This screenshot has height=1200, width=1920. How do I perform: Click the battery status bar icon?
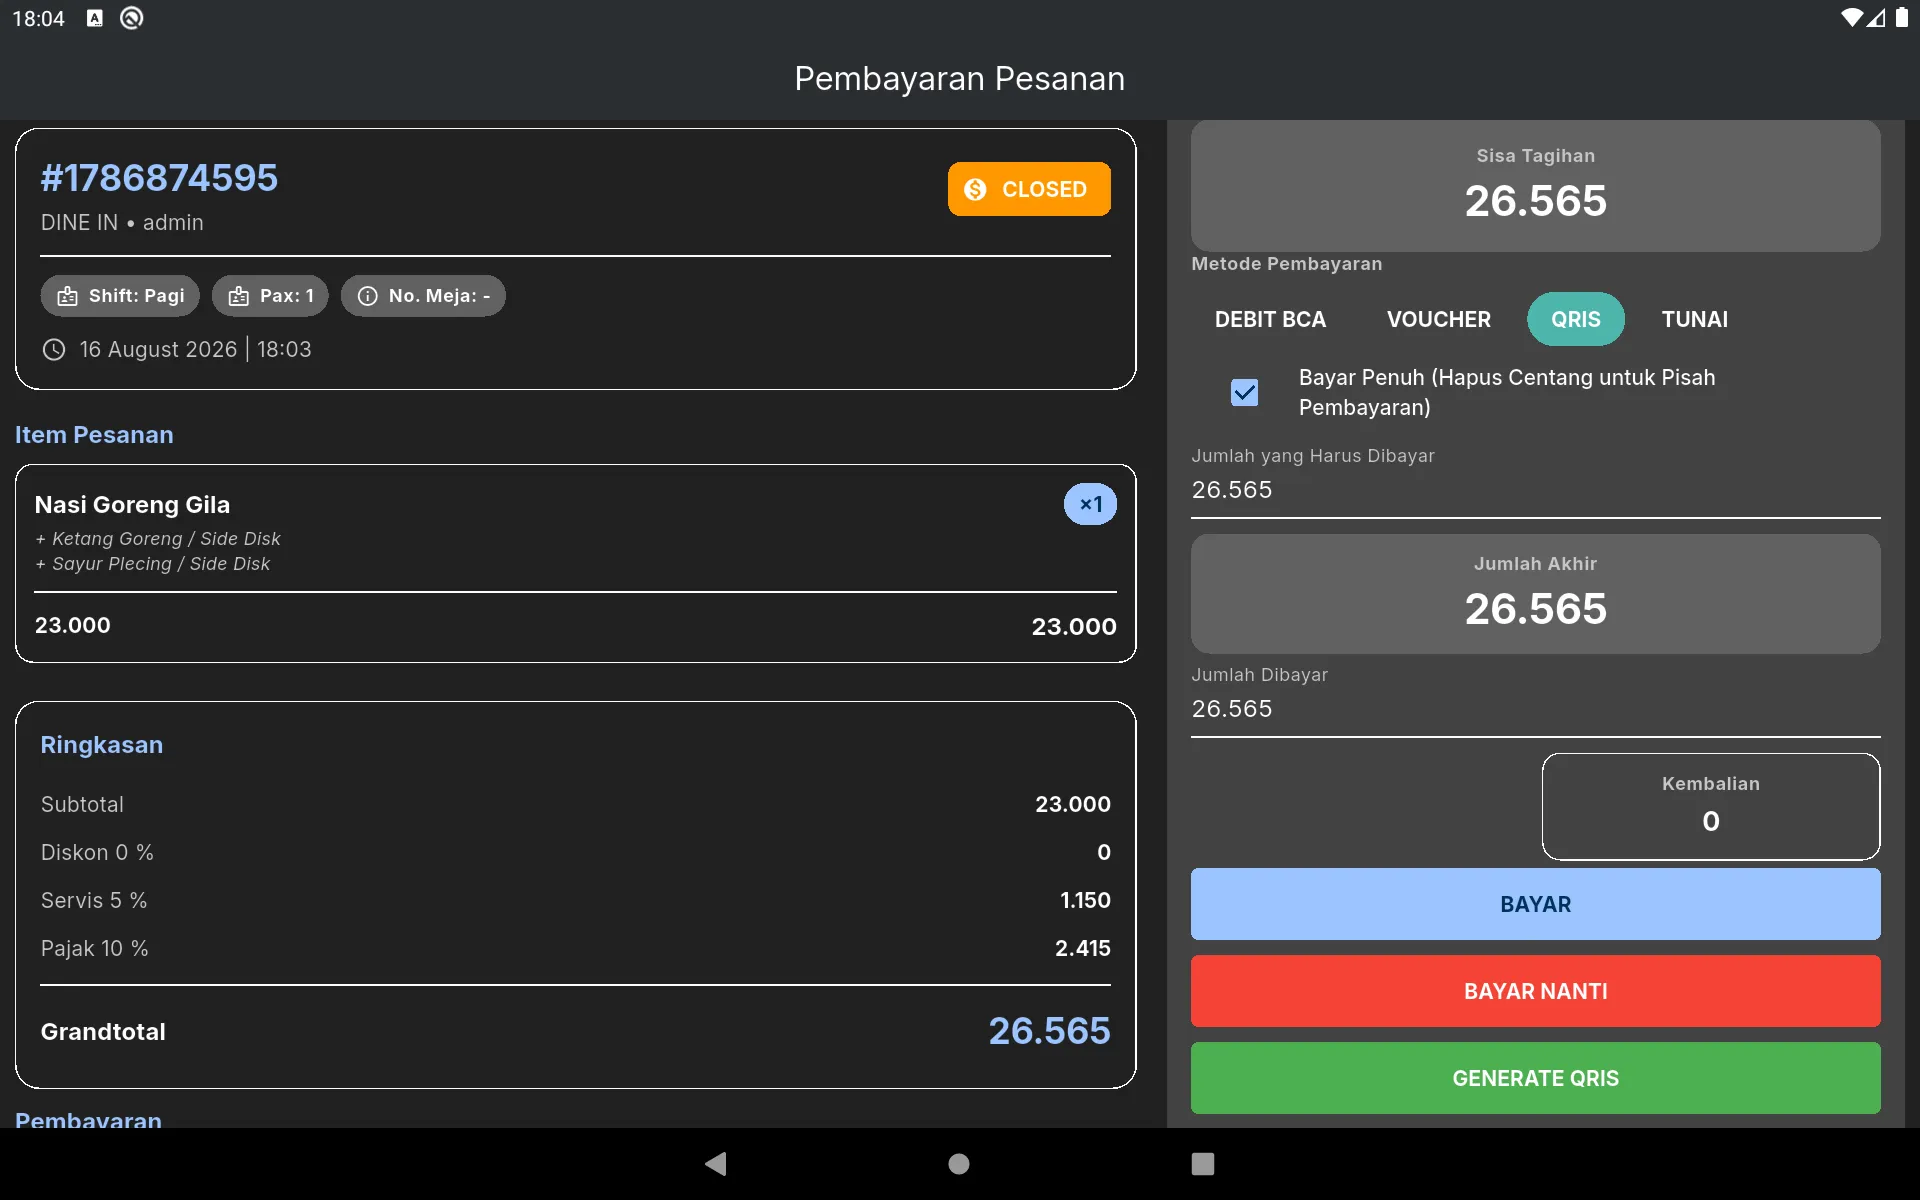point(1902,18)
